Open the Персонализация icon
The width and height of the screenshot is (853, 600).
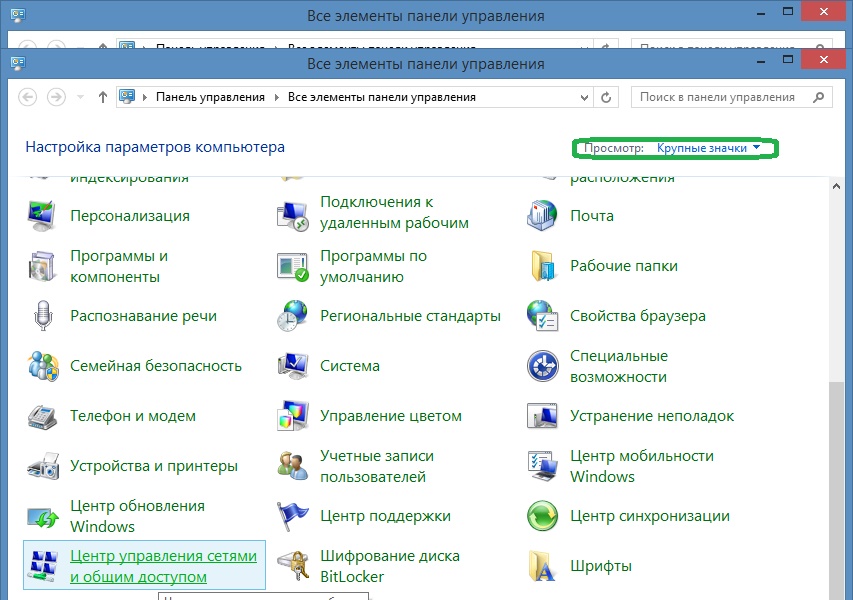42,216
